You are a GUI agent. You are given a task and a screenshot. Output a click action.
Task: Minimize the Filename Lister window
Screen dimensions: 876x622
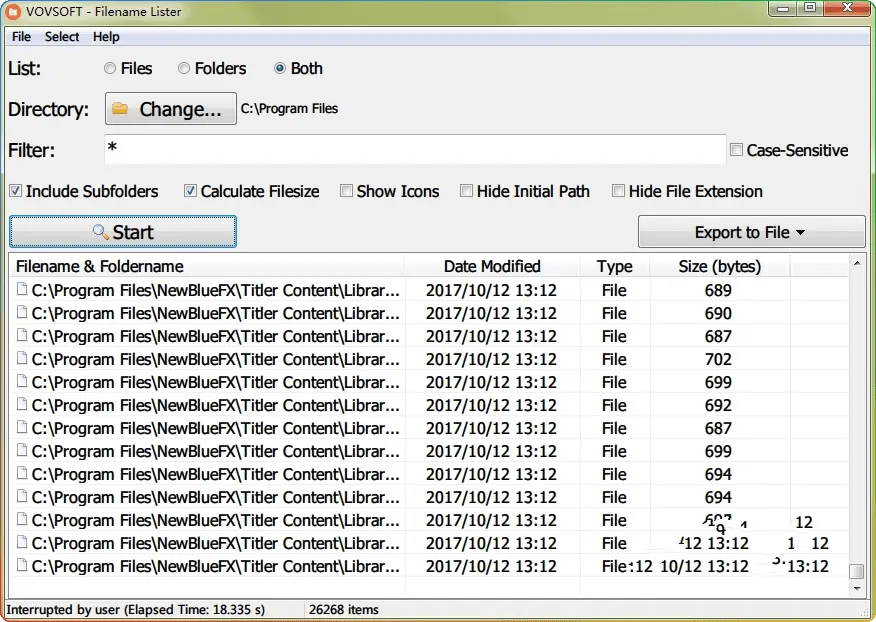[x=783, y=9]
